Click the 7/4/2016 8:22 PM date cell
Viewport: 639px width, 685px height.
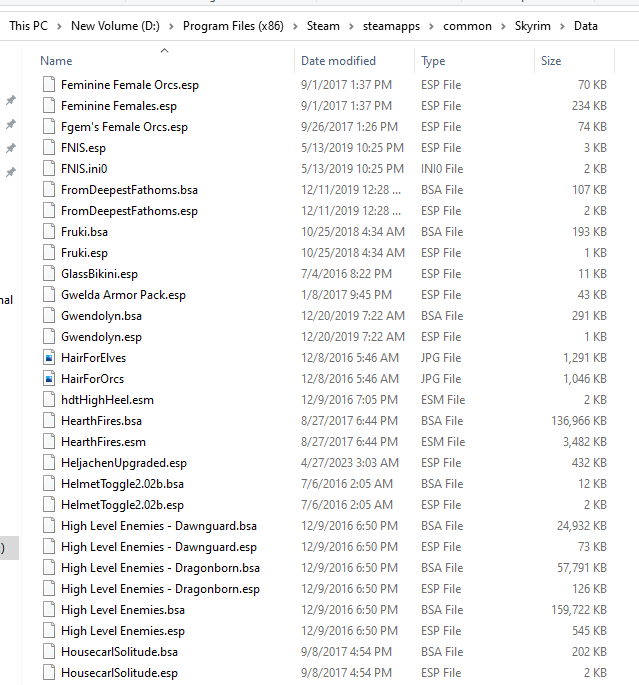point(346,274)
